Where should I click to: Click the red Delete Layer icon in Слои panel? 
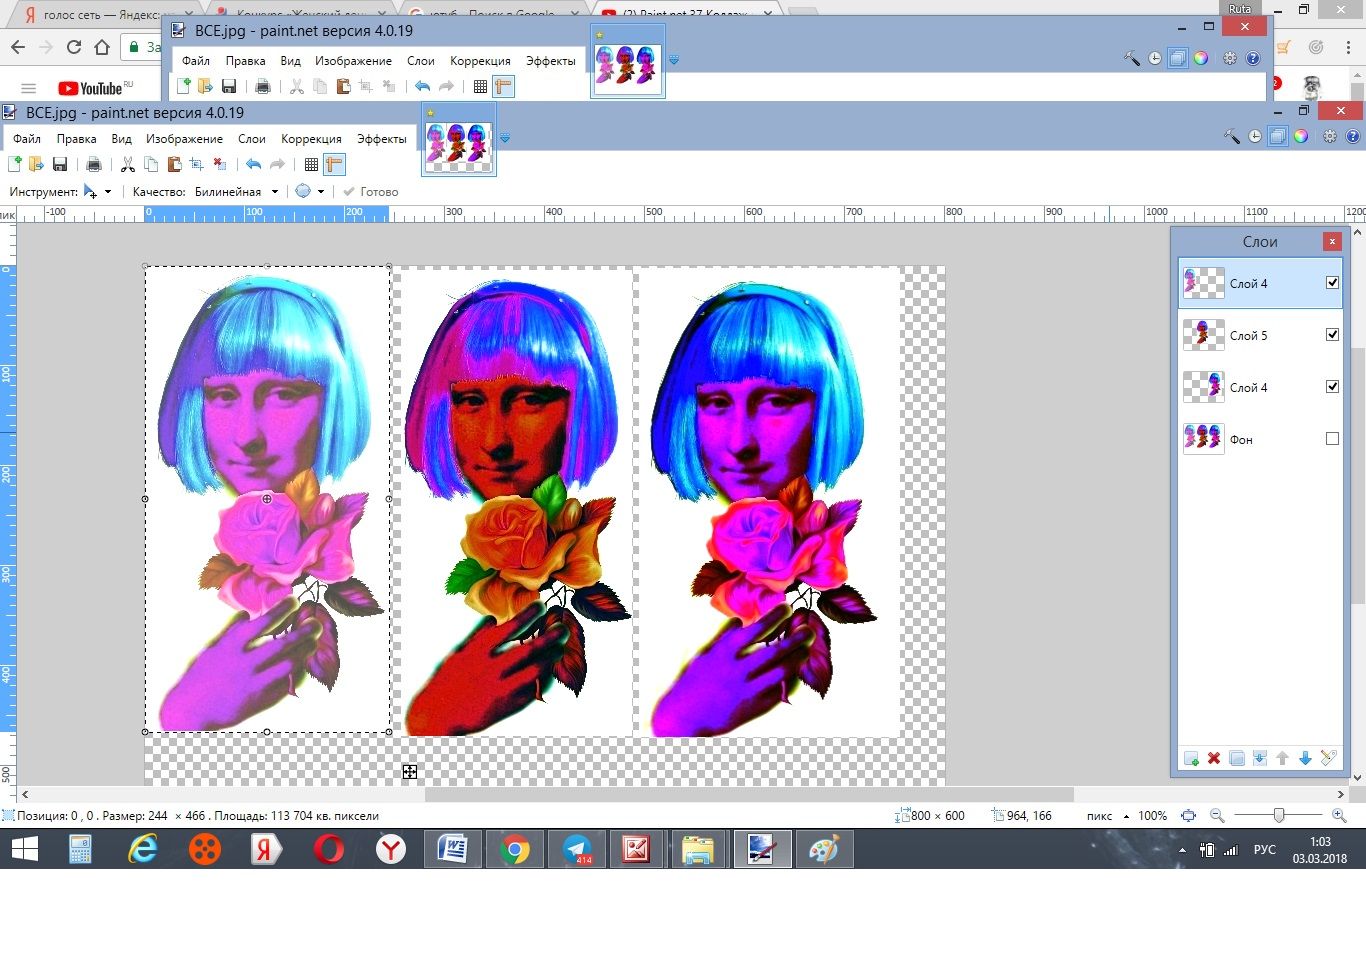click(1214, 759)
